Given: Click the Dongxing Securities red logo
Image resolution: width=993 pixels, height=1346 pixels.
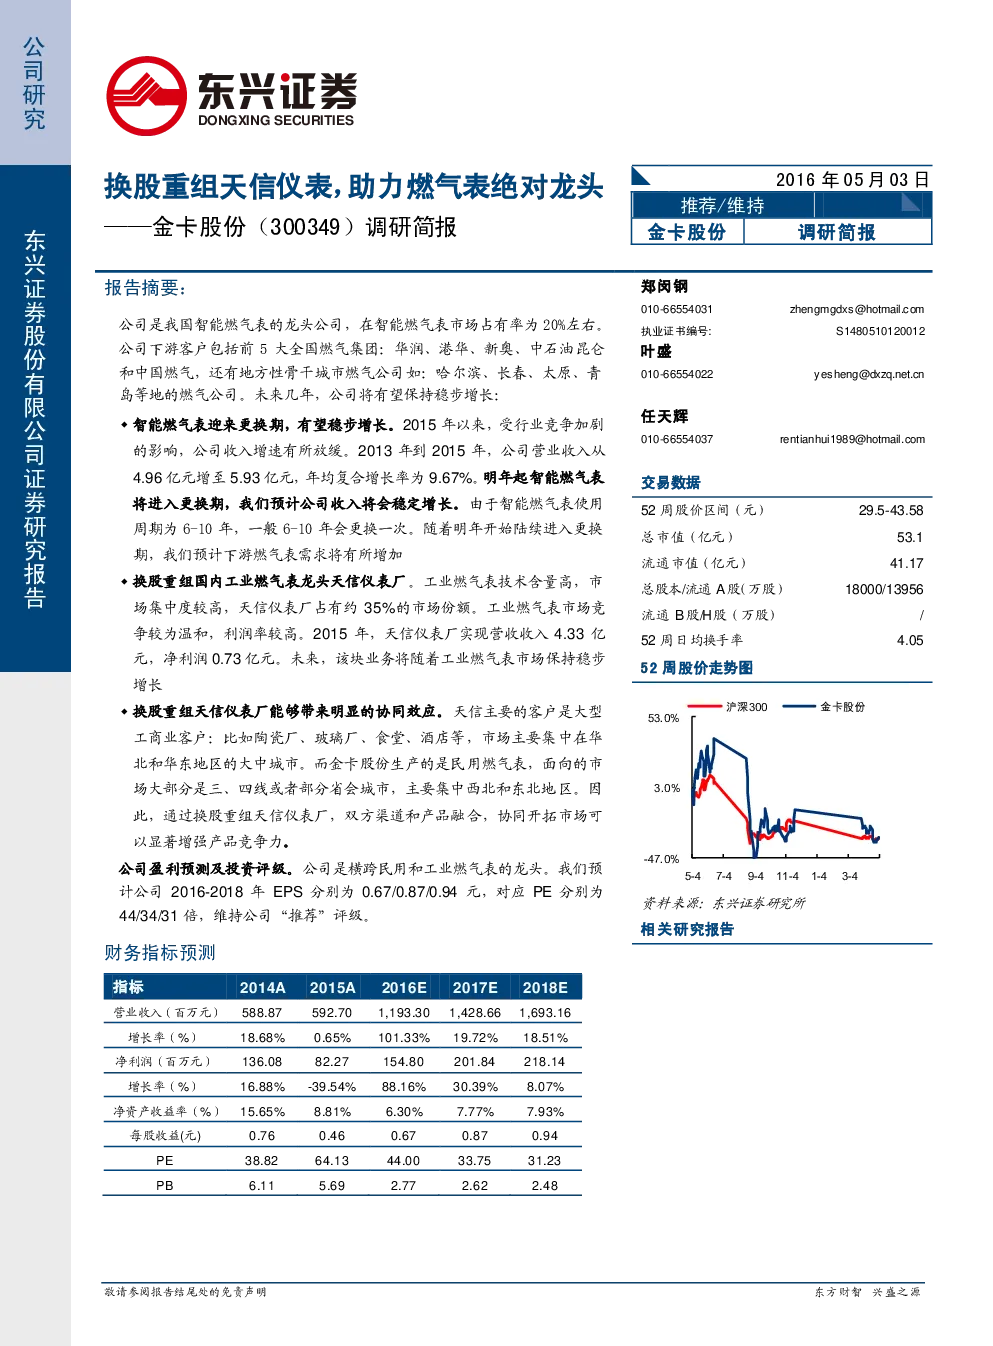Looking at the screenshot, I should [x=147, y=96].
